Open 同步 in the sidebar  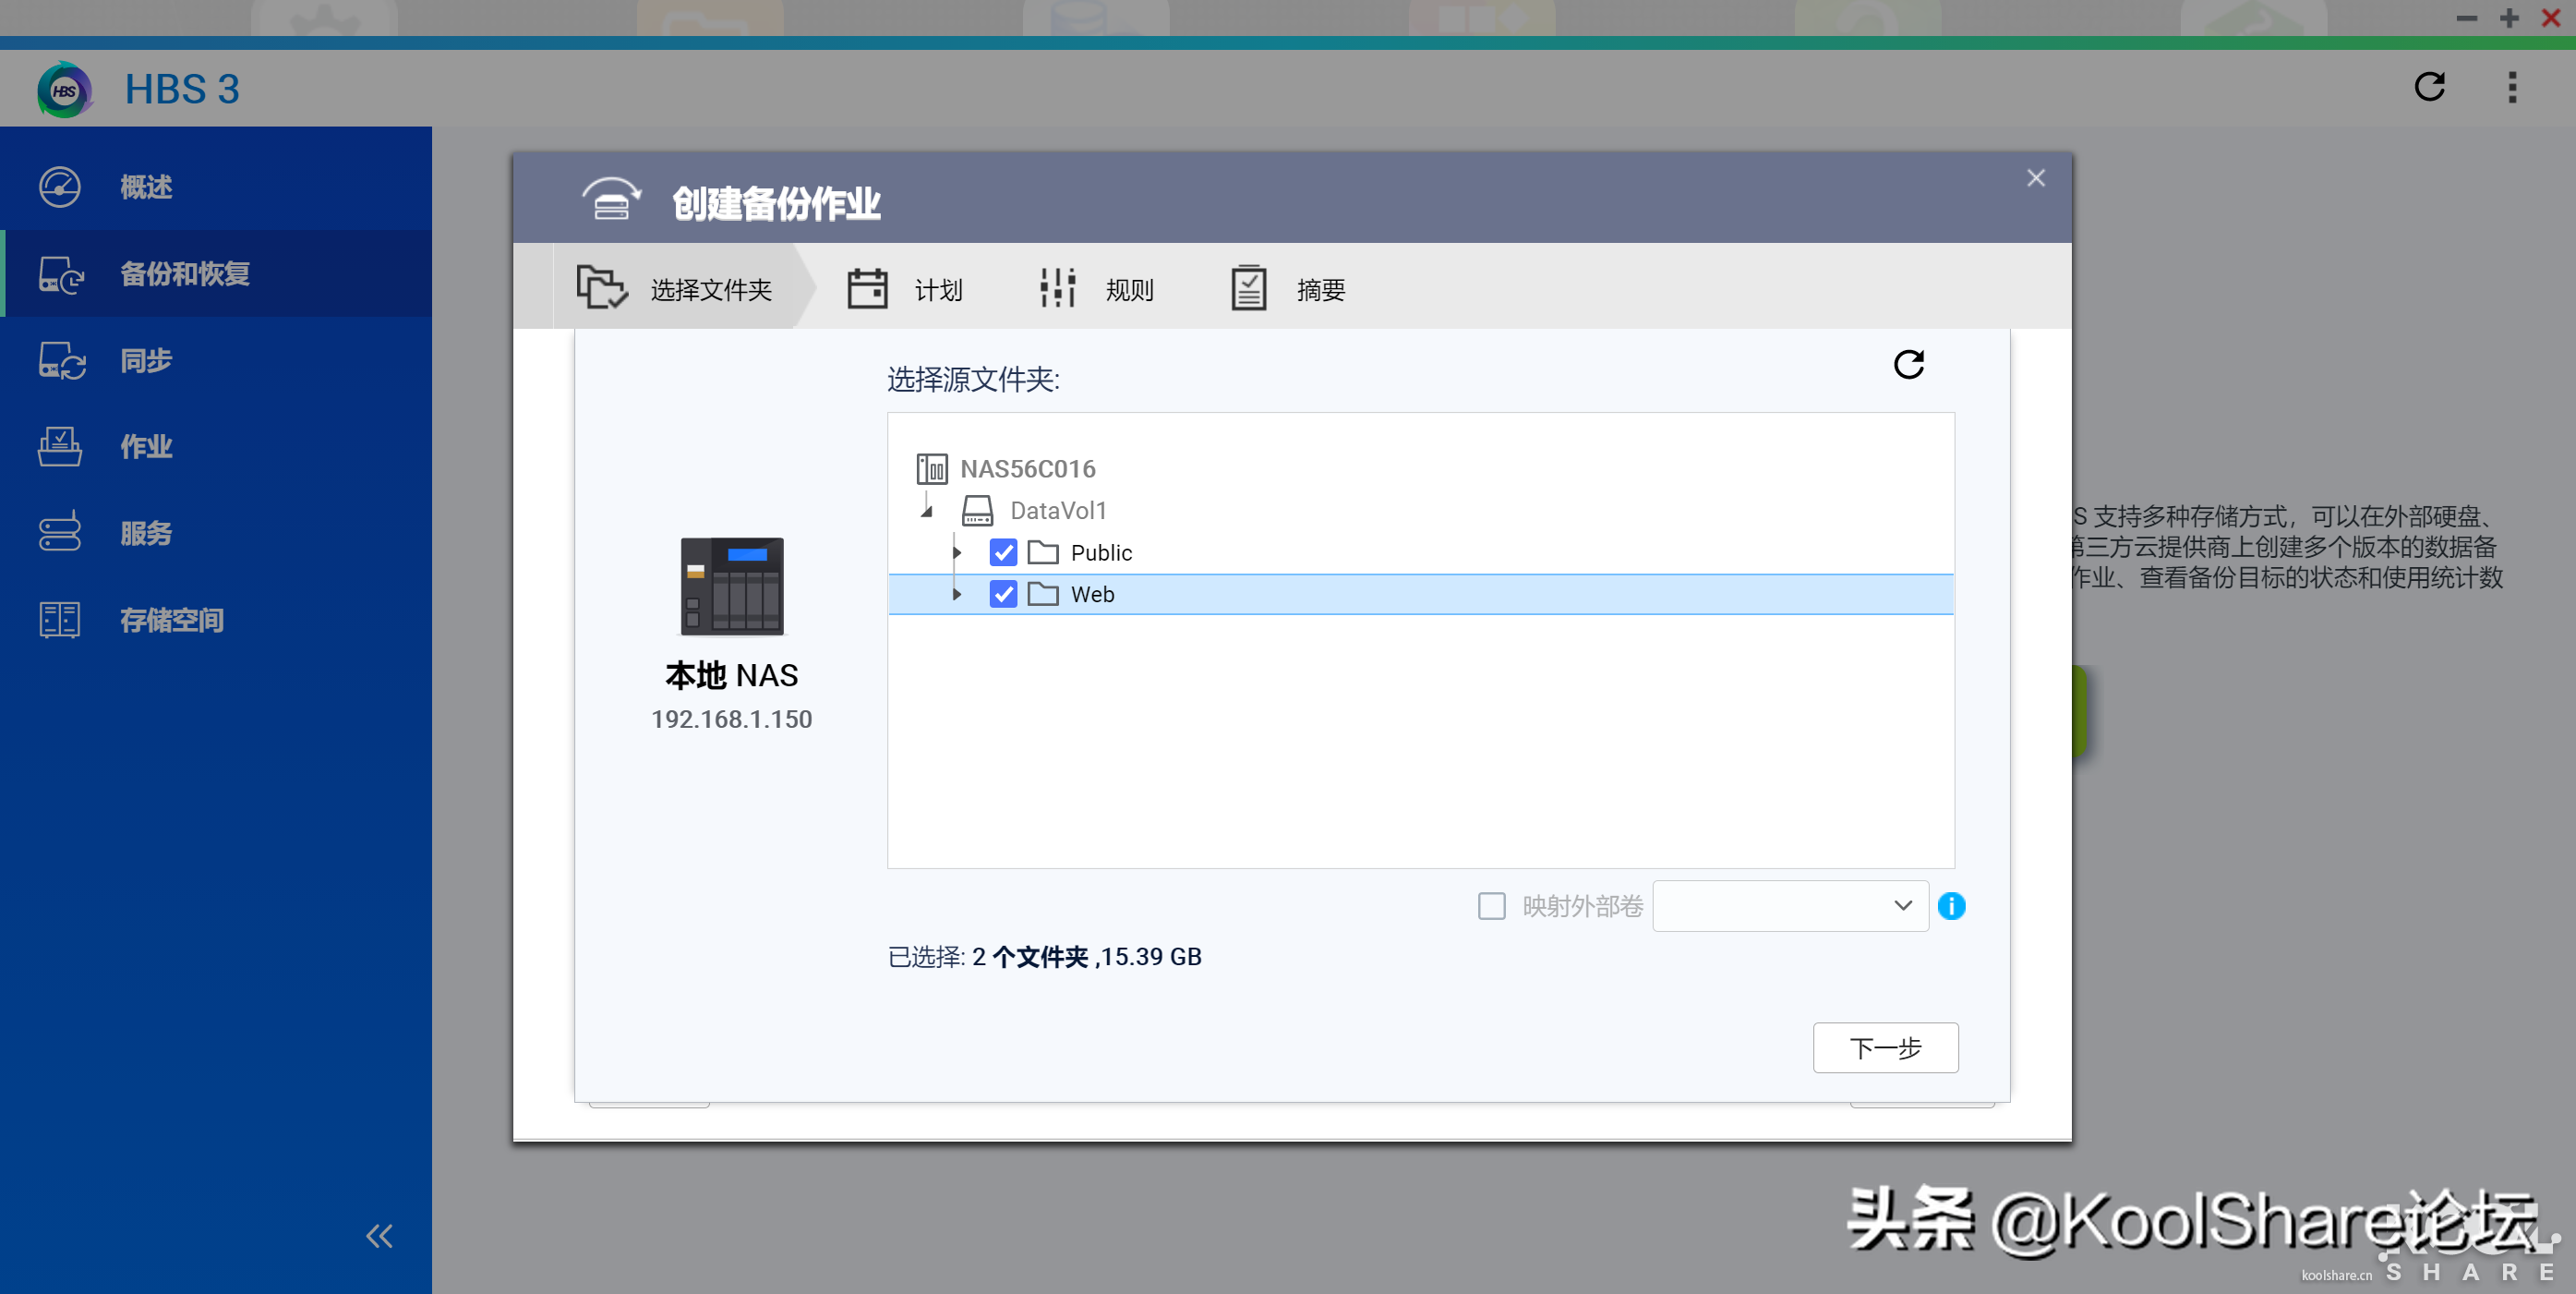pyautogui.click(x=146, y=361)
